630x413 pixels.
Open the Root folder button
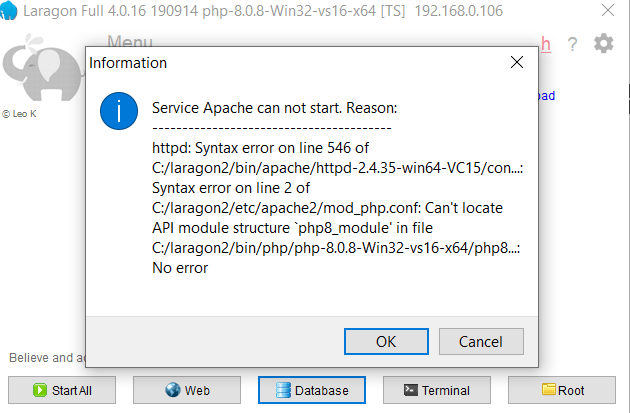(562, 390)
